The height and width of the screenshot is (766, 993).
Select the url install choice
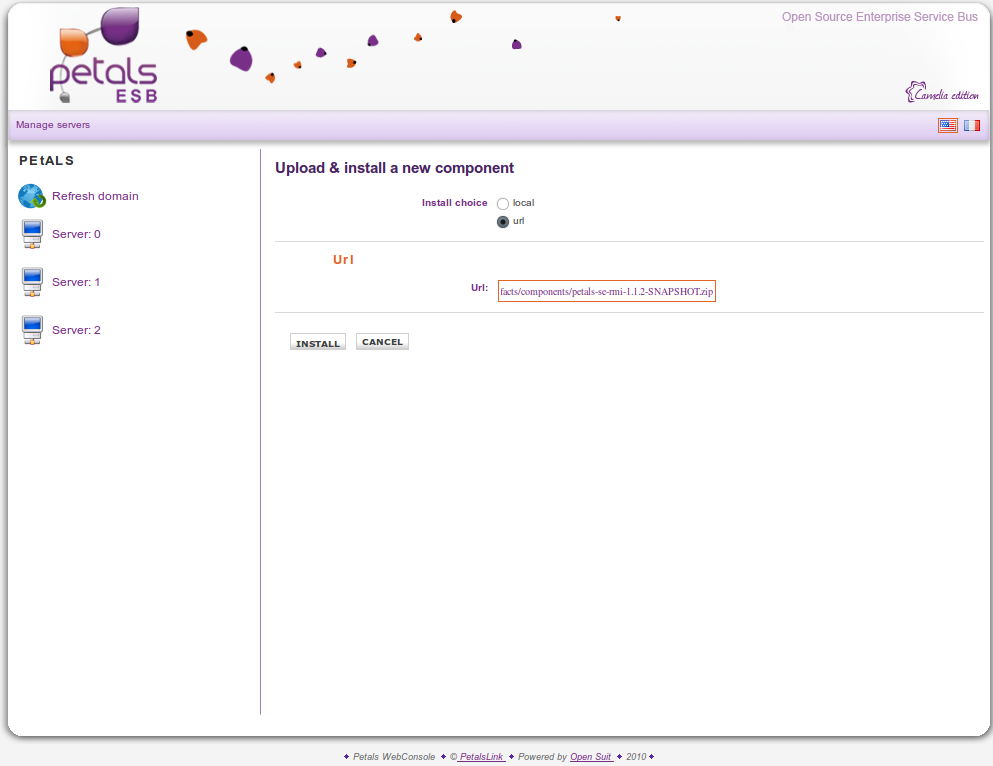click(x=503, y=222)
